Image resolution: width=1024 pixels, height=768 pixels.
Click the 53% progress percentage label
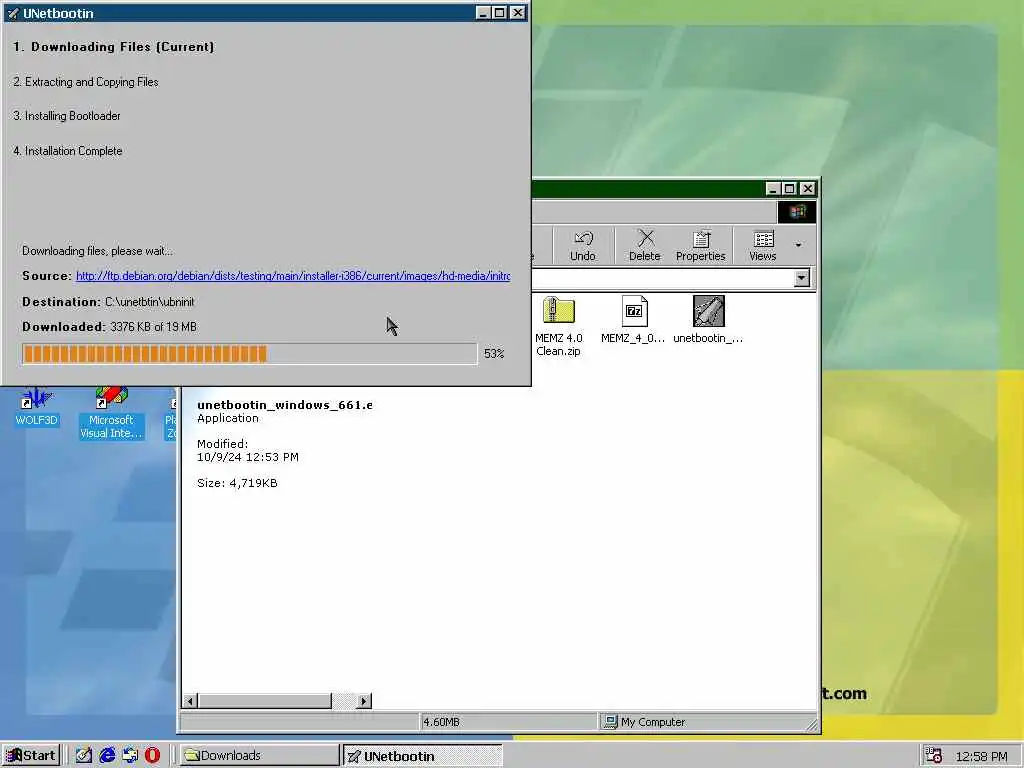[x=494, y=354]
